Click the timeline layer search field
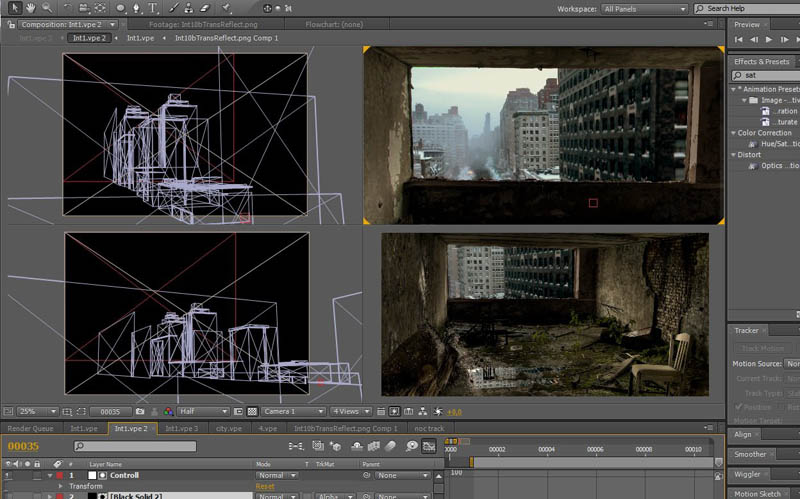Viewport: 800px width, 499px height. click(x=135, y=446)
